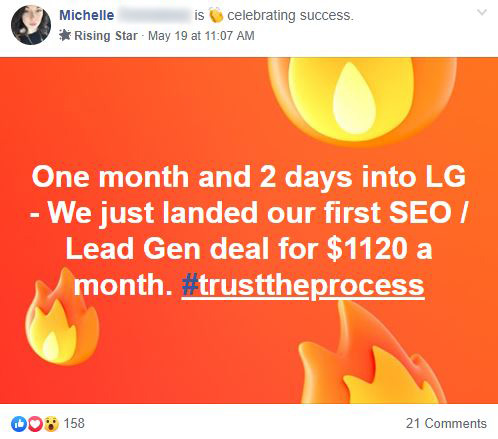The height and width of the screenshot is (439, 498).
Task: Click the orange post background image
Action: (x=249, y=230)
